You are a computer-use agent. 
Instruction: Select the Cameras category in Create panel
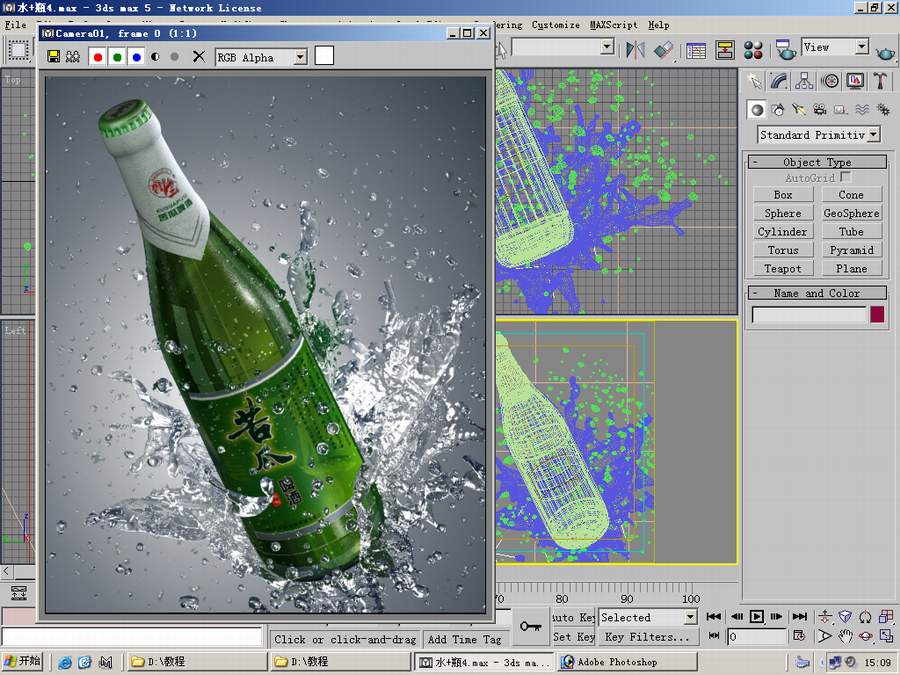point(819,110)
